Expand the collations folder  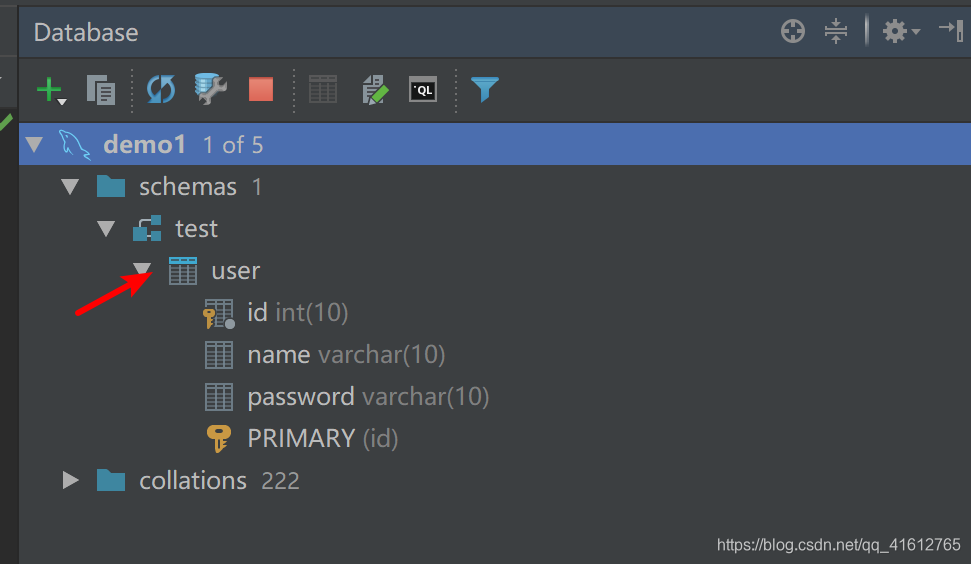71,480
